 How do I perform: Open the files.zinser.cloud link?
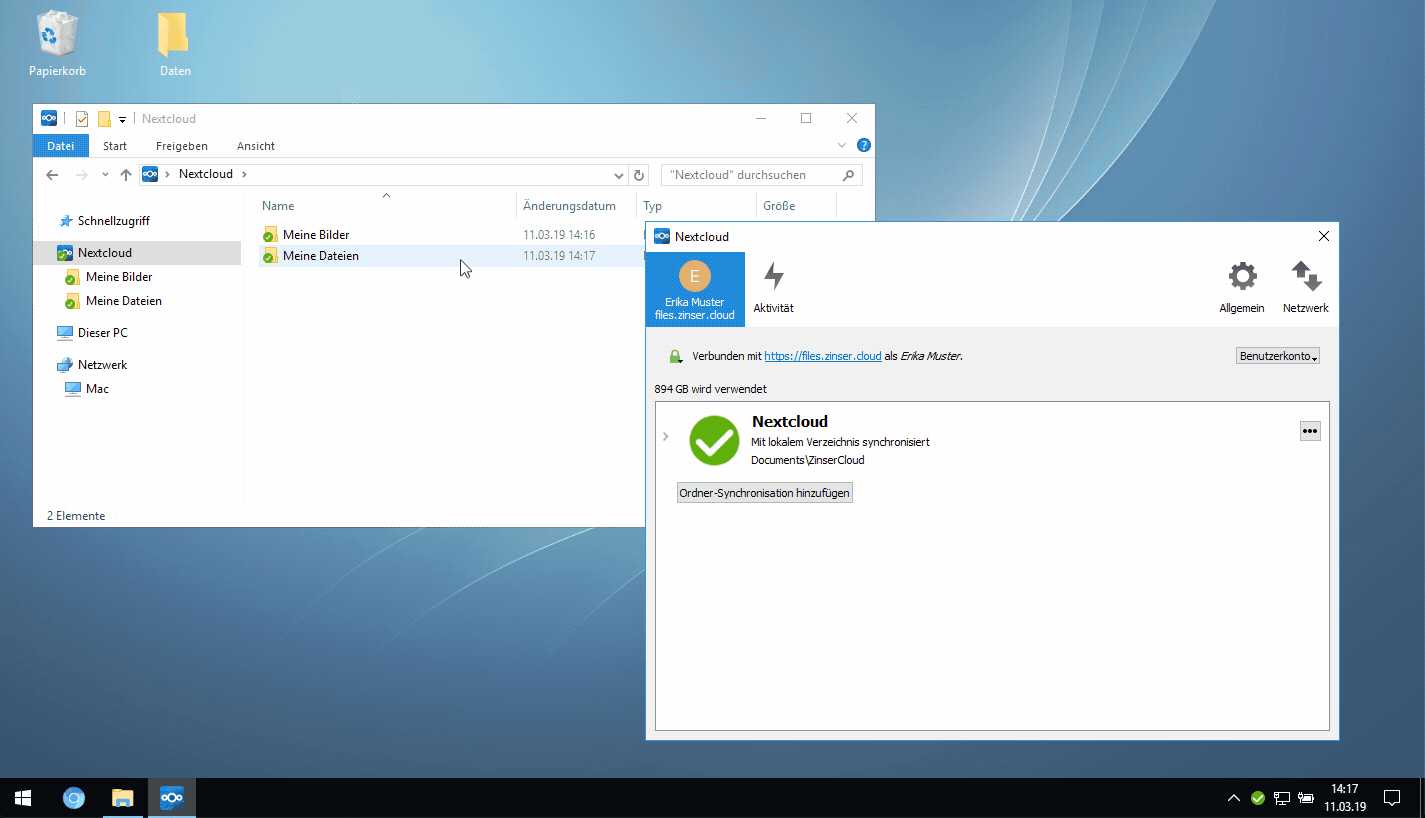click(823, 356)
